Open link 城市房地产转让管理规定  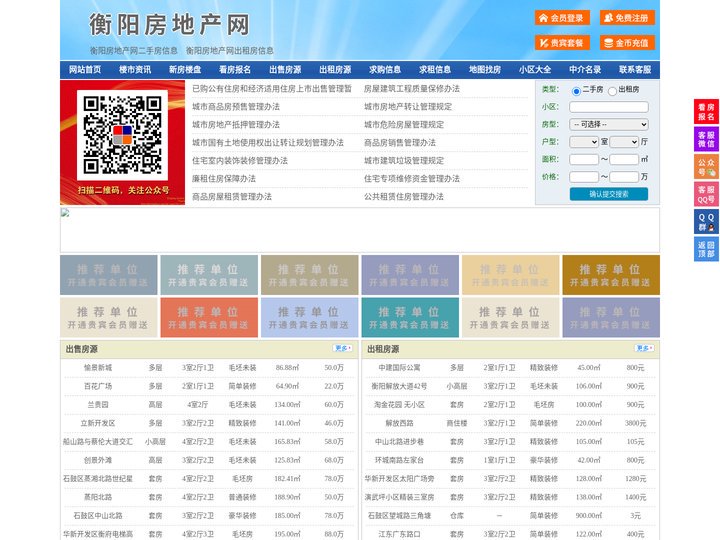tap(408, 107)
